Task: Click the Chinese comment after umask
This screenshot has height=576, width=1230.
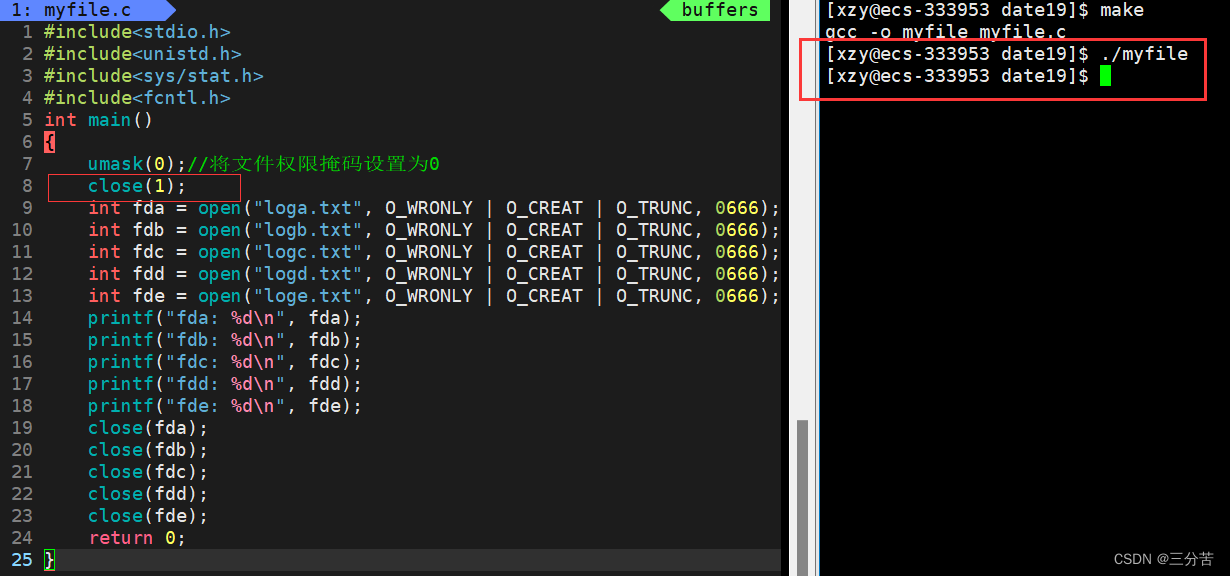Action: pos(314,164)
